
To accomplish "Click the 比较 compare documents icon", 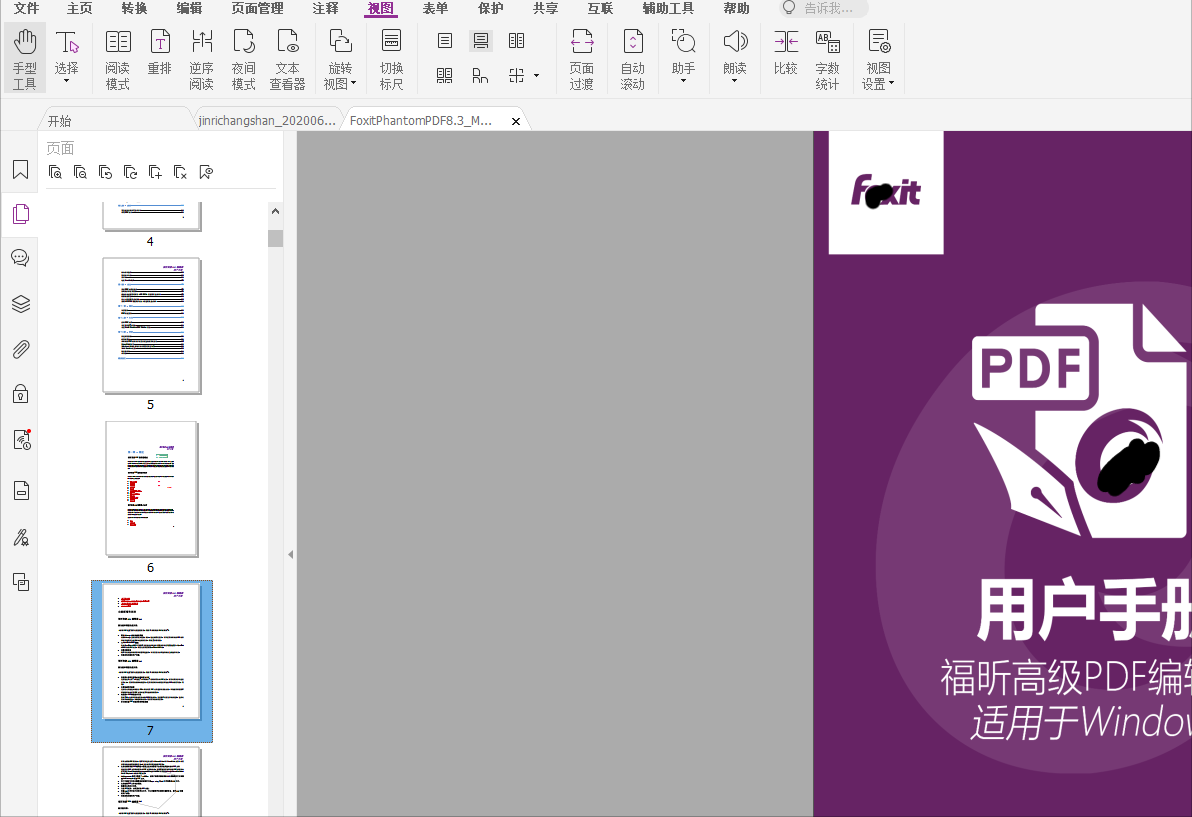I will click(x=785, y=52).
